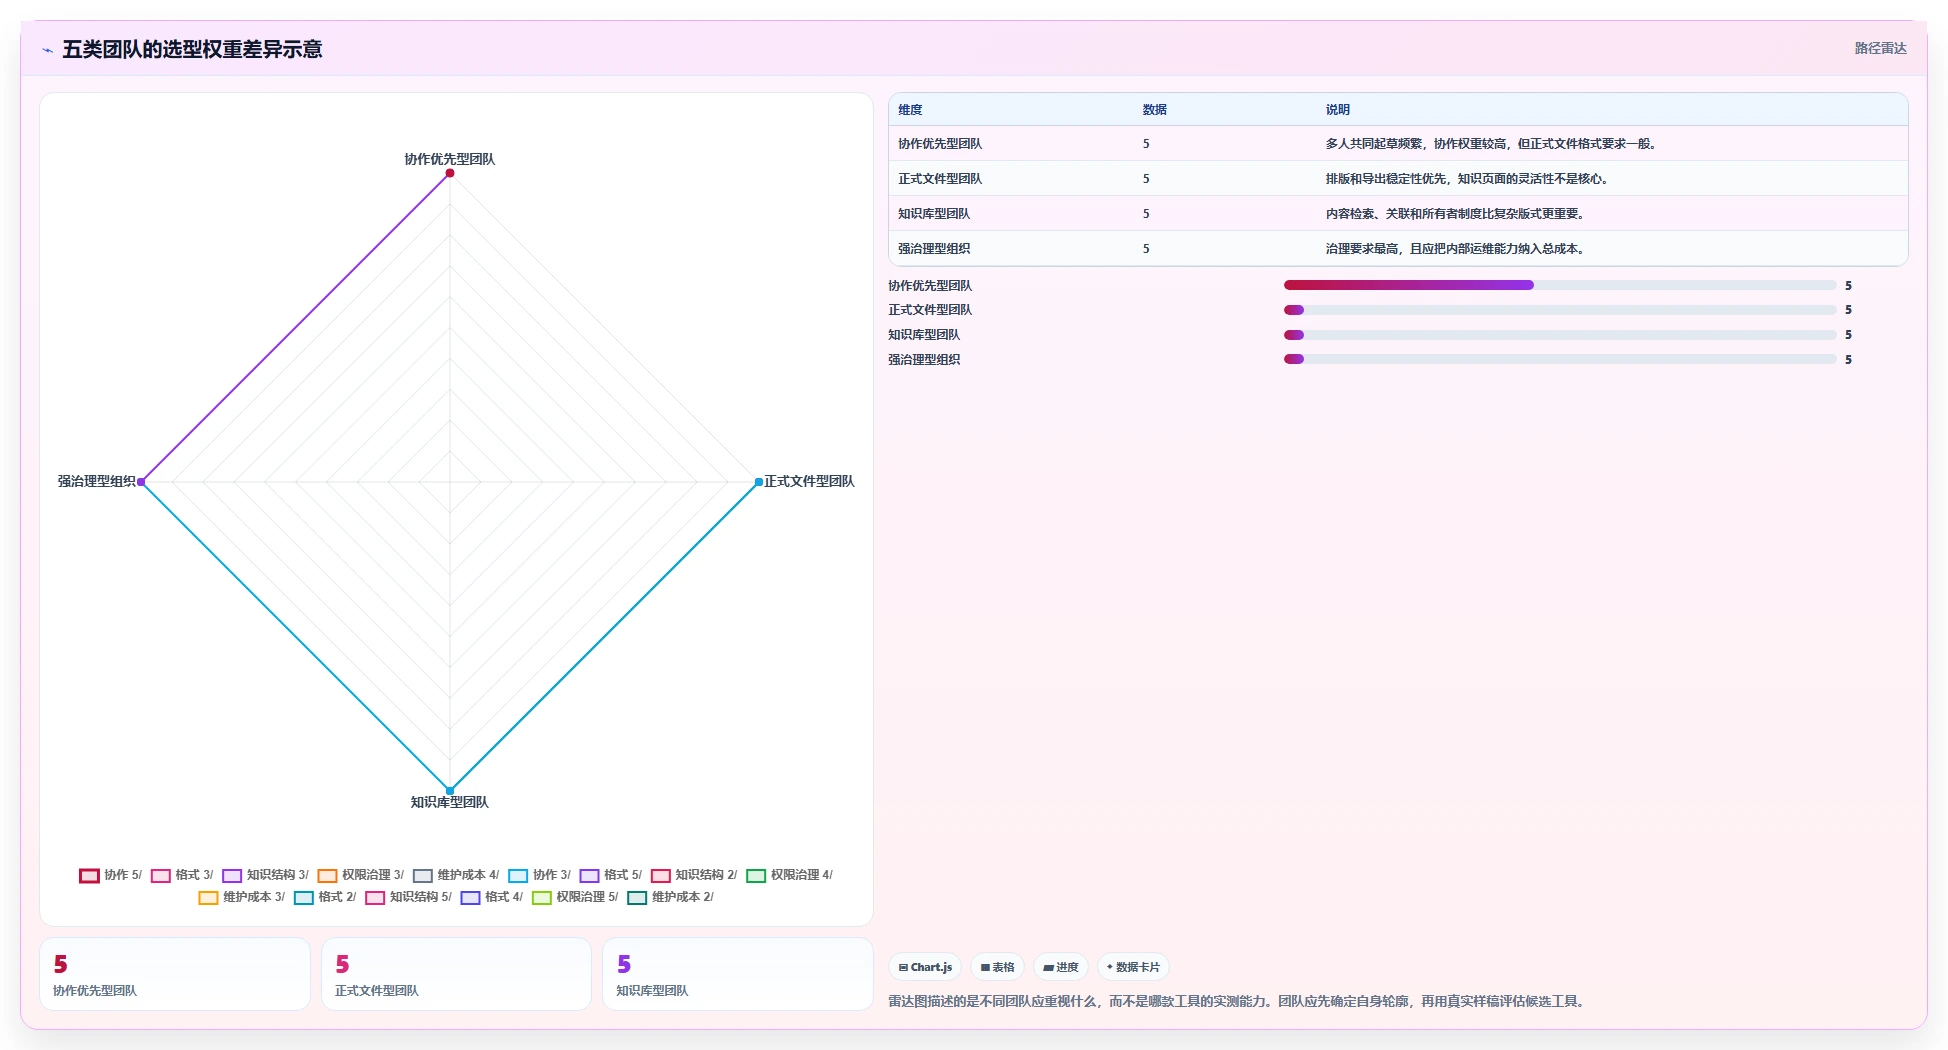Image resolution: width=1948 pixels, height=1050 pixels.
Task: Click the 数据卡片 tag
Action: [x=1133, y=967]
